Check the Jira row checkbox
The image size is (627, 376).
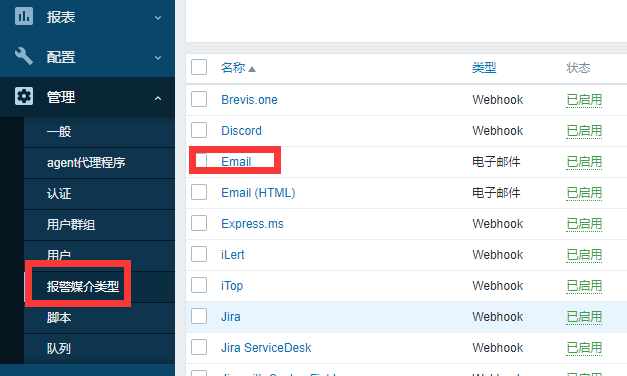point(199,316)
